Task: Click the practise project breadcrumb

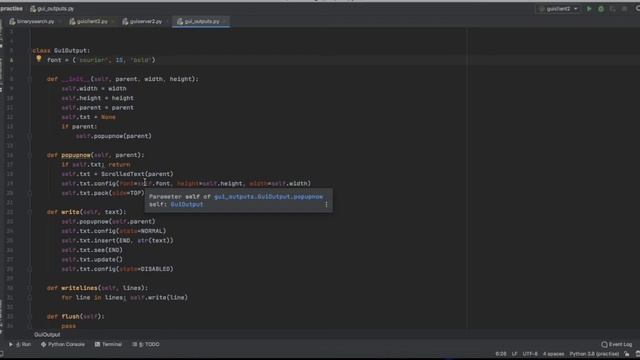Action: tap(11, 9)
